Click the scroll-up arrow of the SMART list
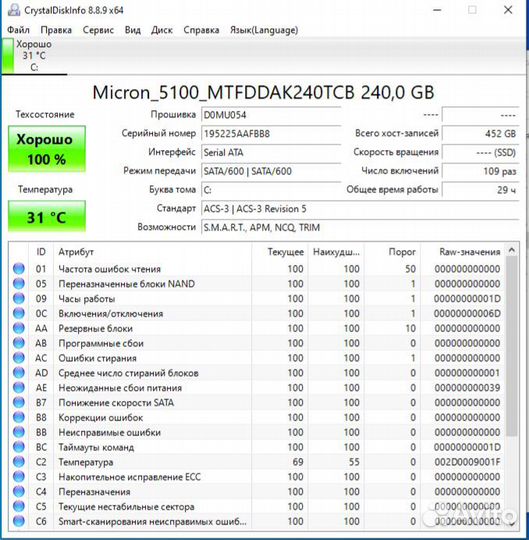Screen dimensions: 529x540 tap(512, 250)
